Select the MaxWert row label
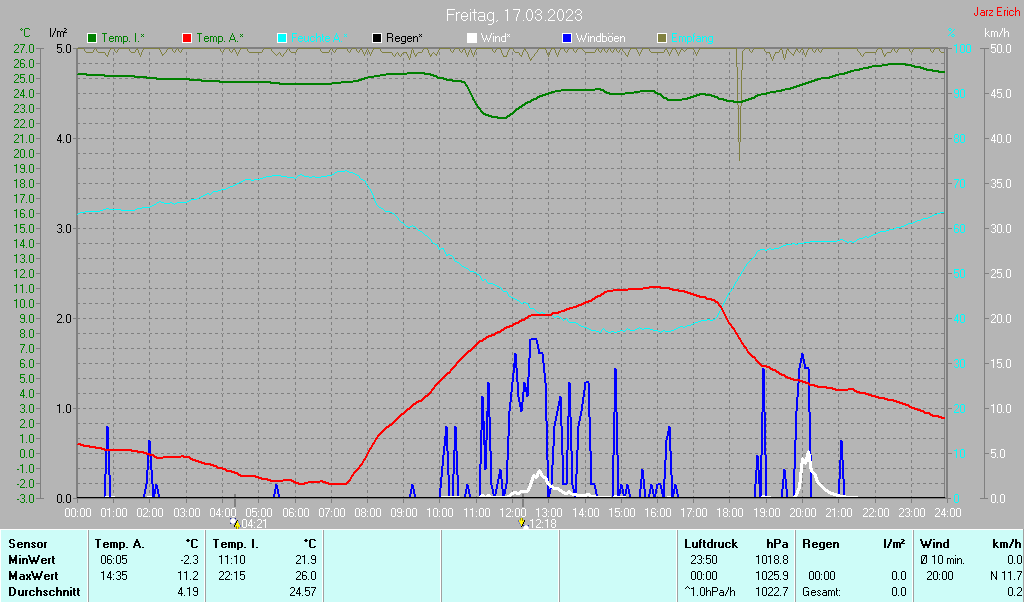The width and height of the screenshot is (1024, 602). (33, 577)
